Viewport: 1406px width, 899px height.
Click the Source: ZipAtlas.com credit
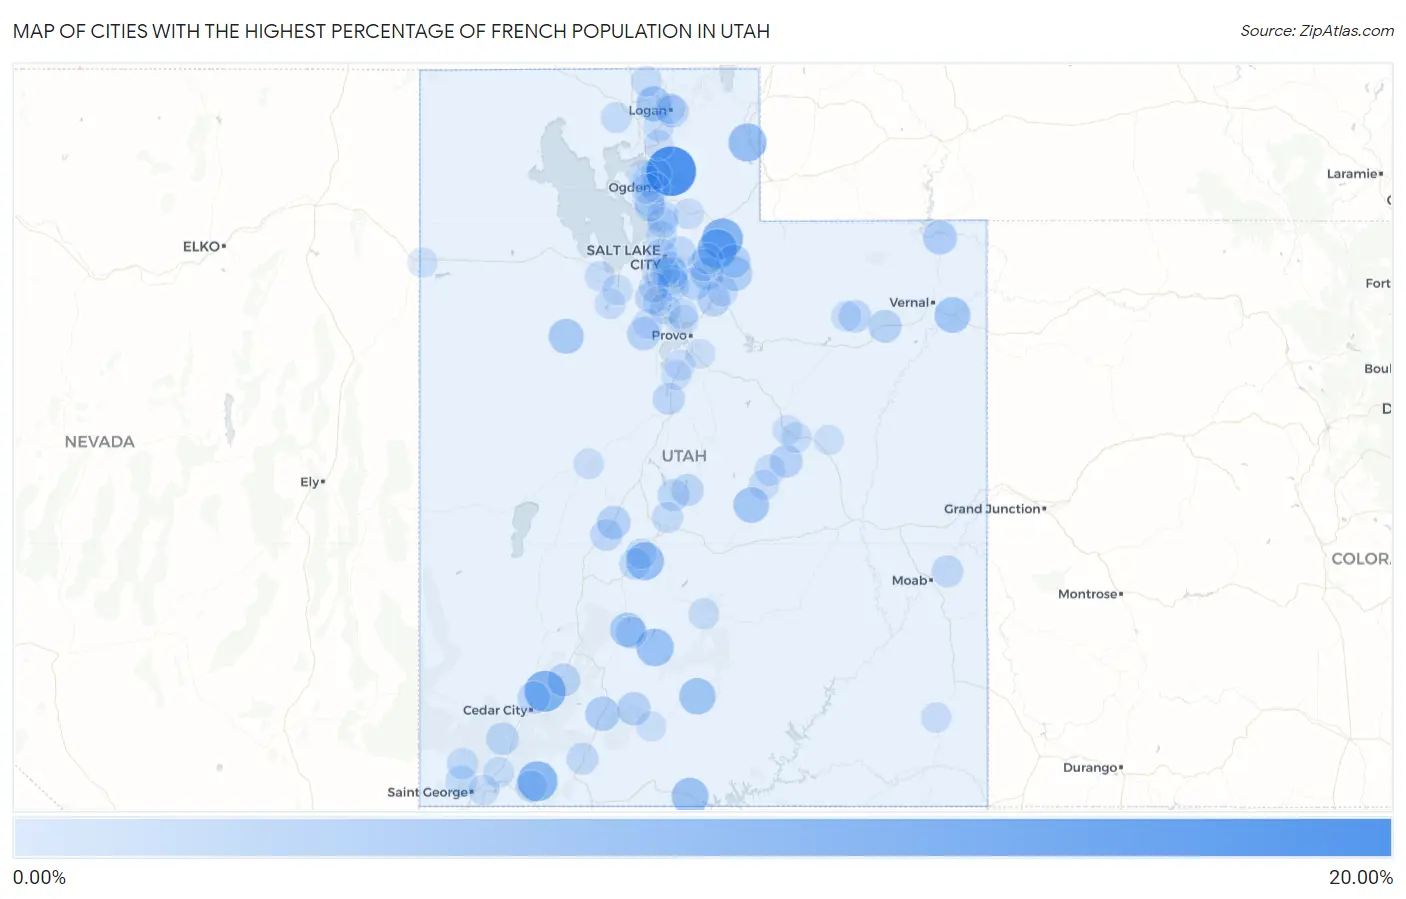pyautogui.click(x=1317, y=31)
